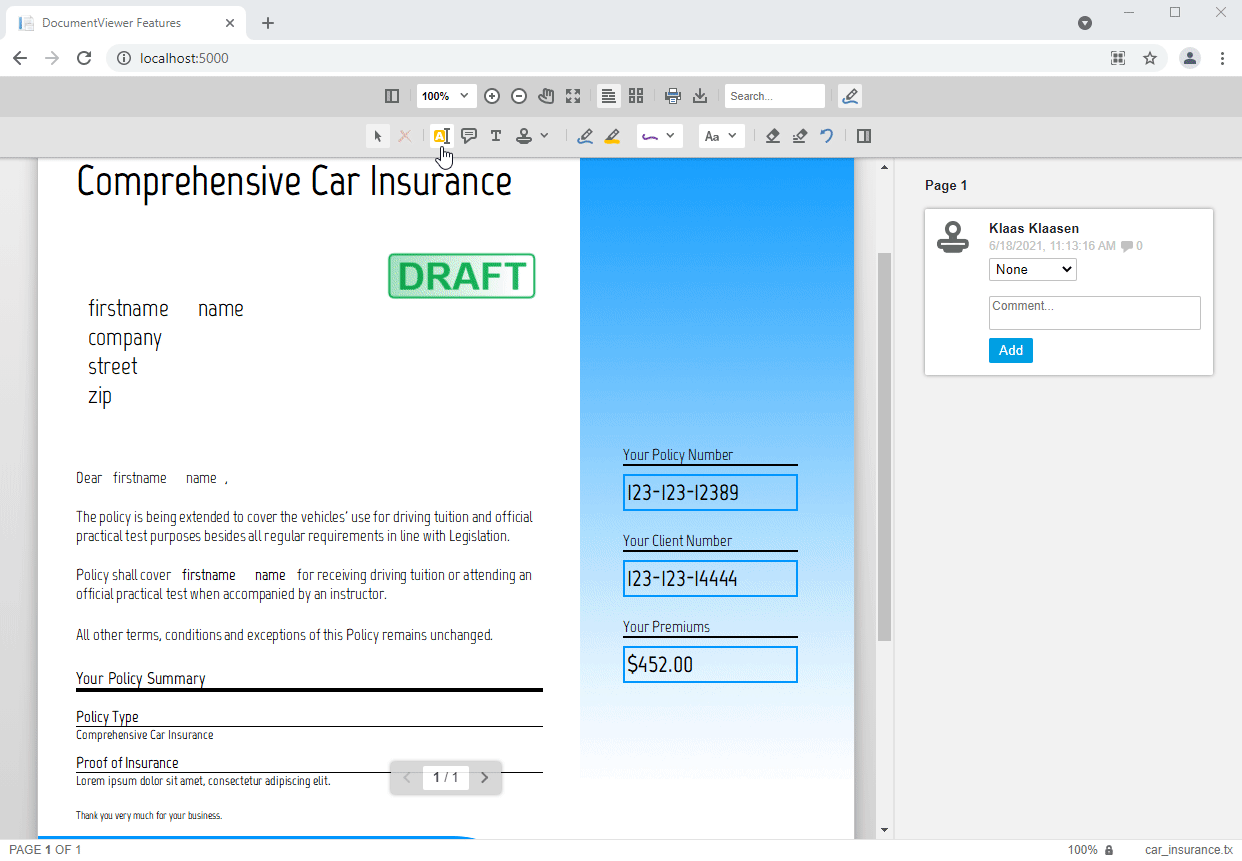Zoom in with the plus circle icon
The width and height of the screenshot is (1242, 861).
click(492, 96)
